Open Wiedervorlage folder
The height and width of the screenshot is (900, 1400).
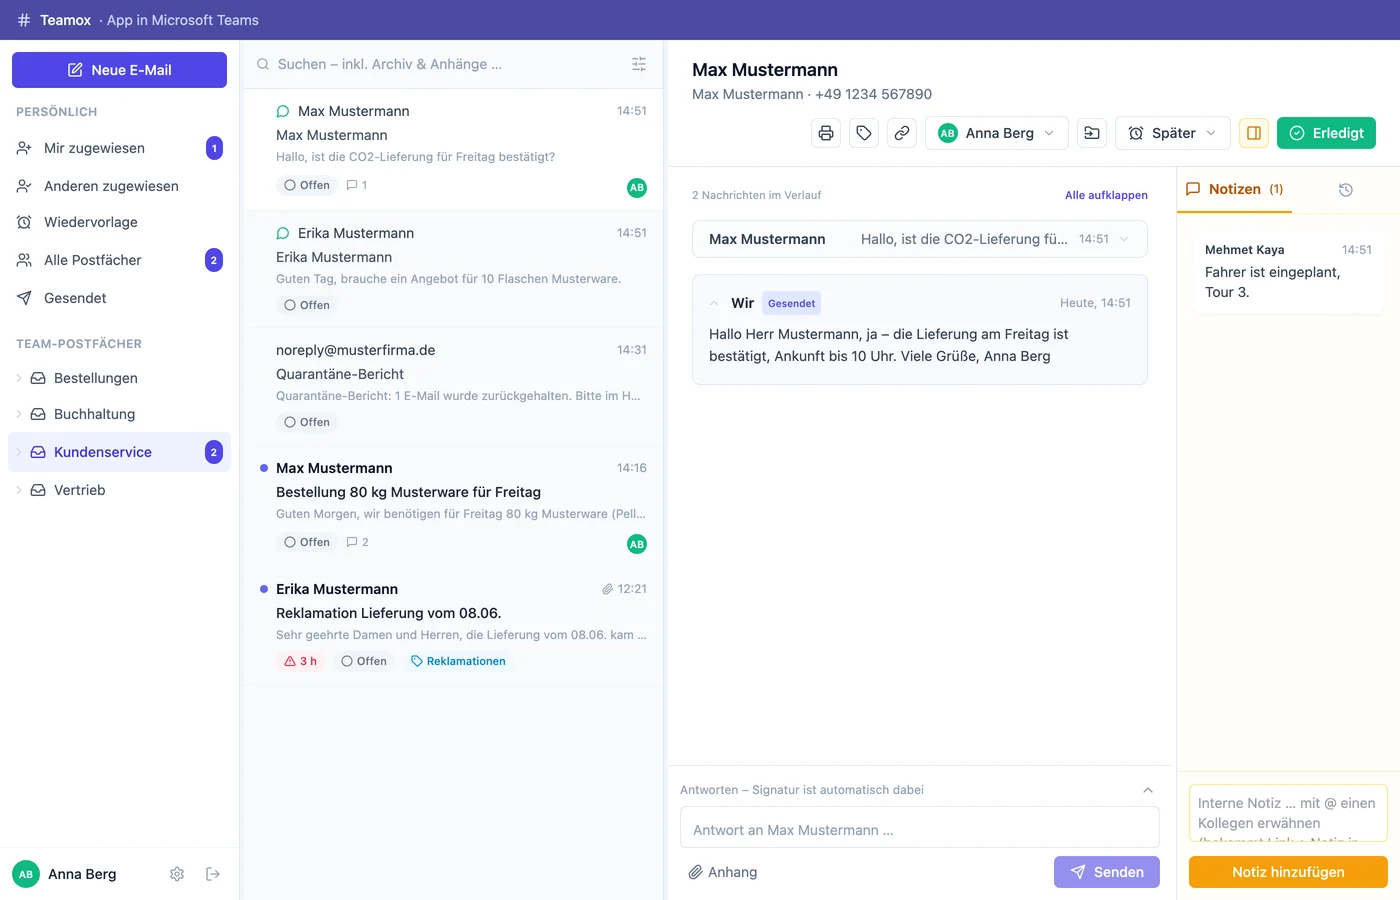pos(119,222)
